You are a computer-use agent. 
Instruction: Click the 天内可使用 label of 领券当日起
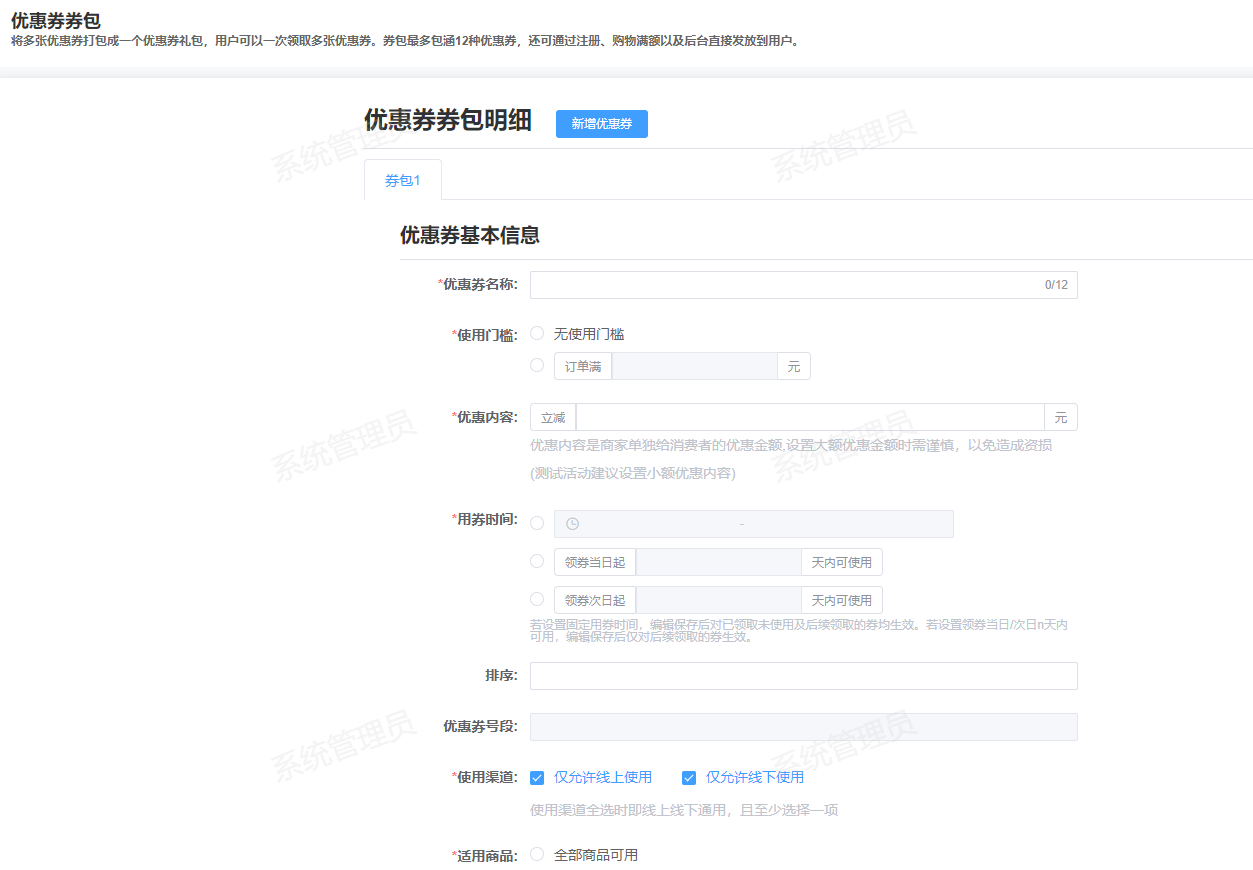(842, 562)
